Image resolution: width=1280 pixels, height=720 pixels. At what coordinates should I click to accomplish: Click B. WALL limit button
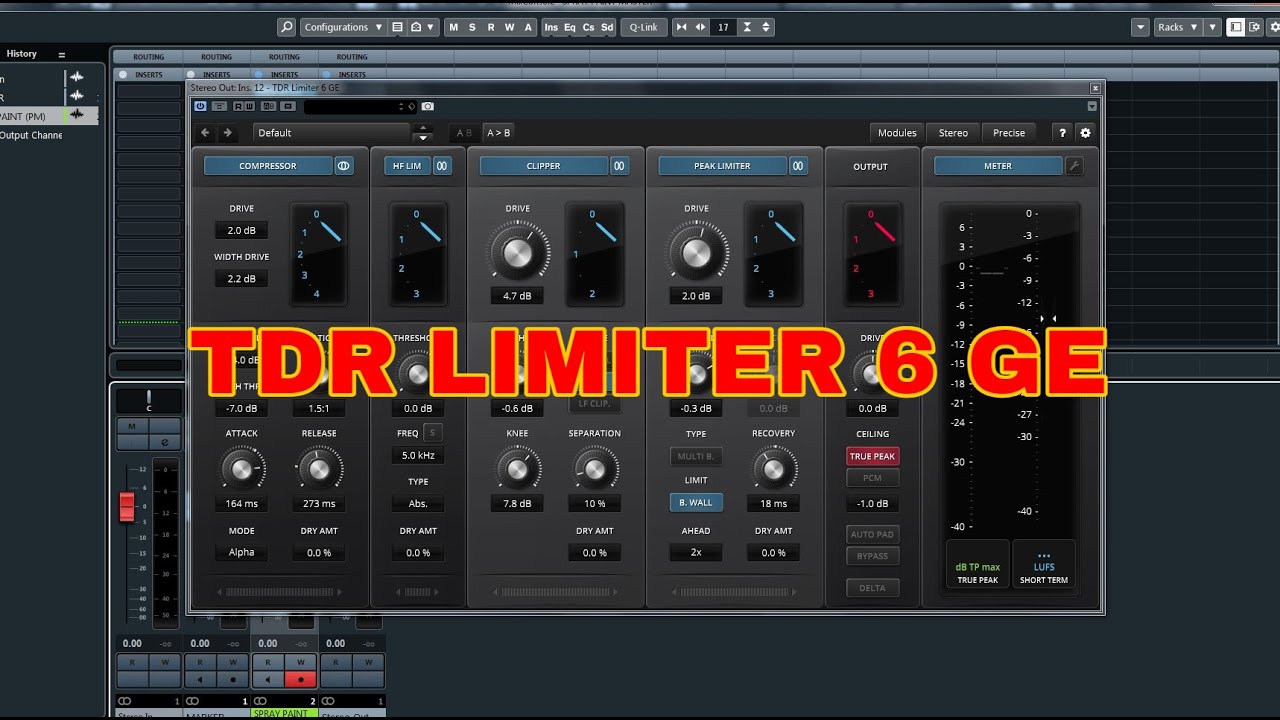[x=696, y=503]
